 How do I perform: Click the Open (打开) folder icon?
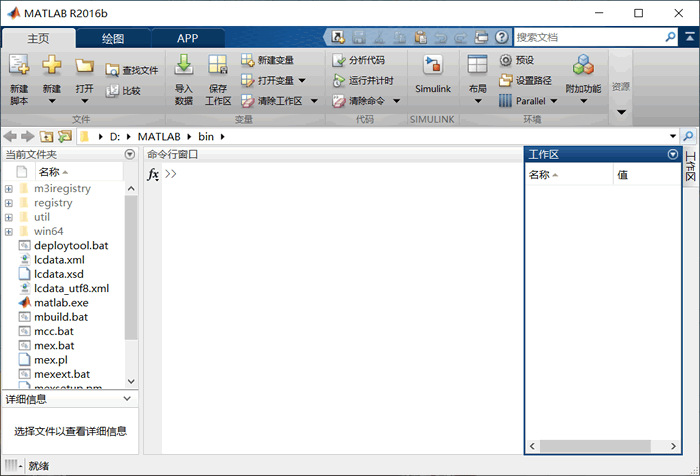[x=84, y=66]
